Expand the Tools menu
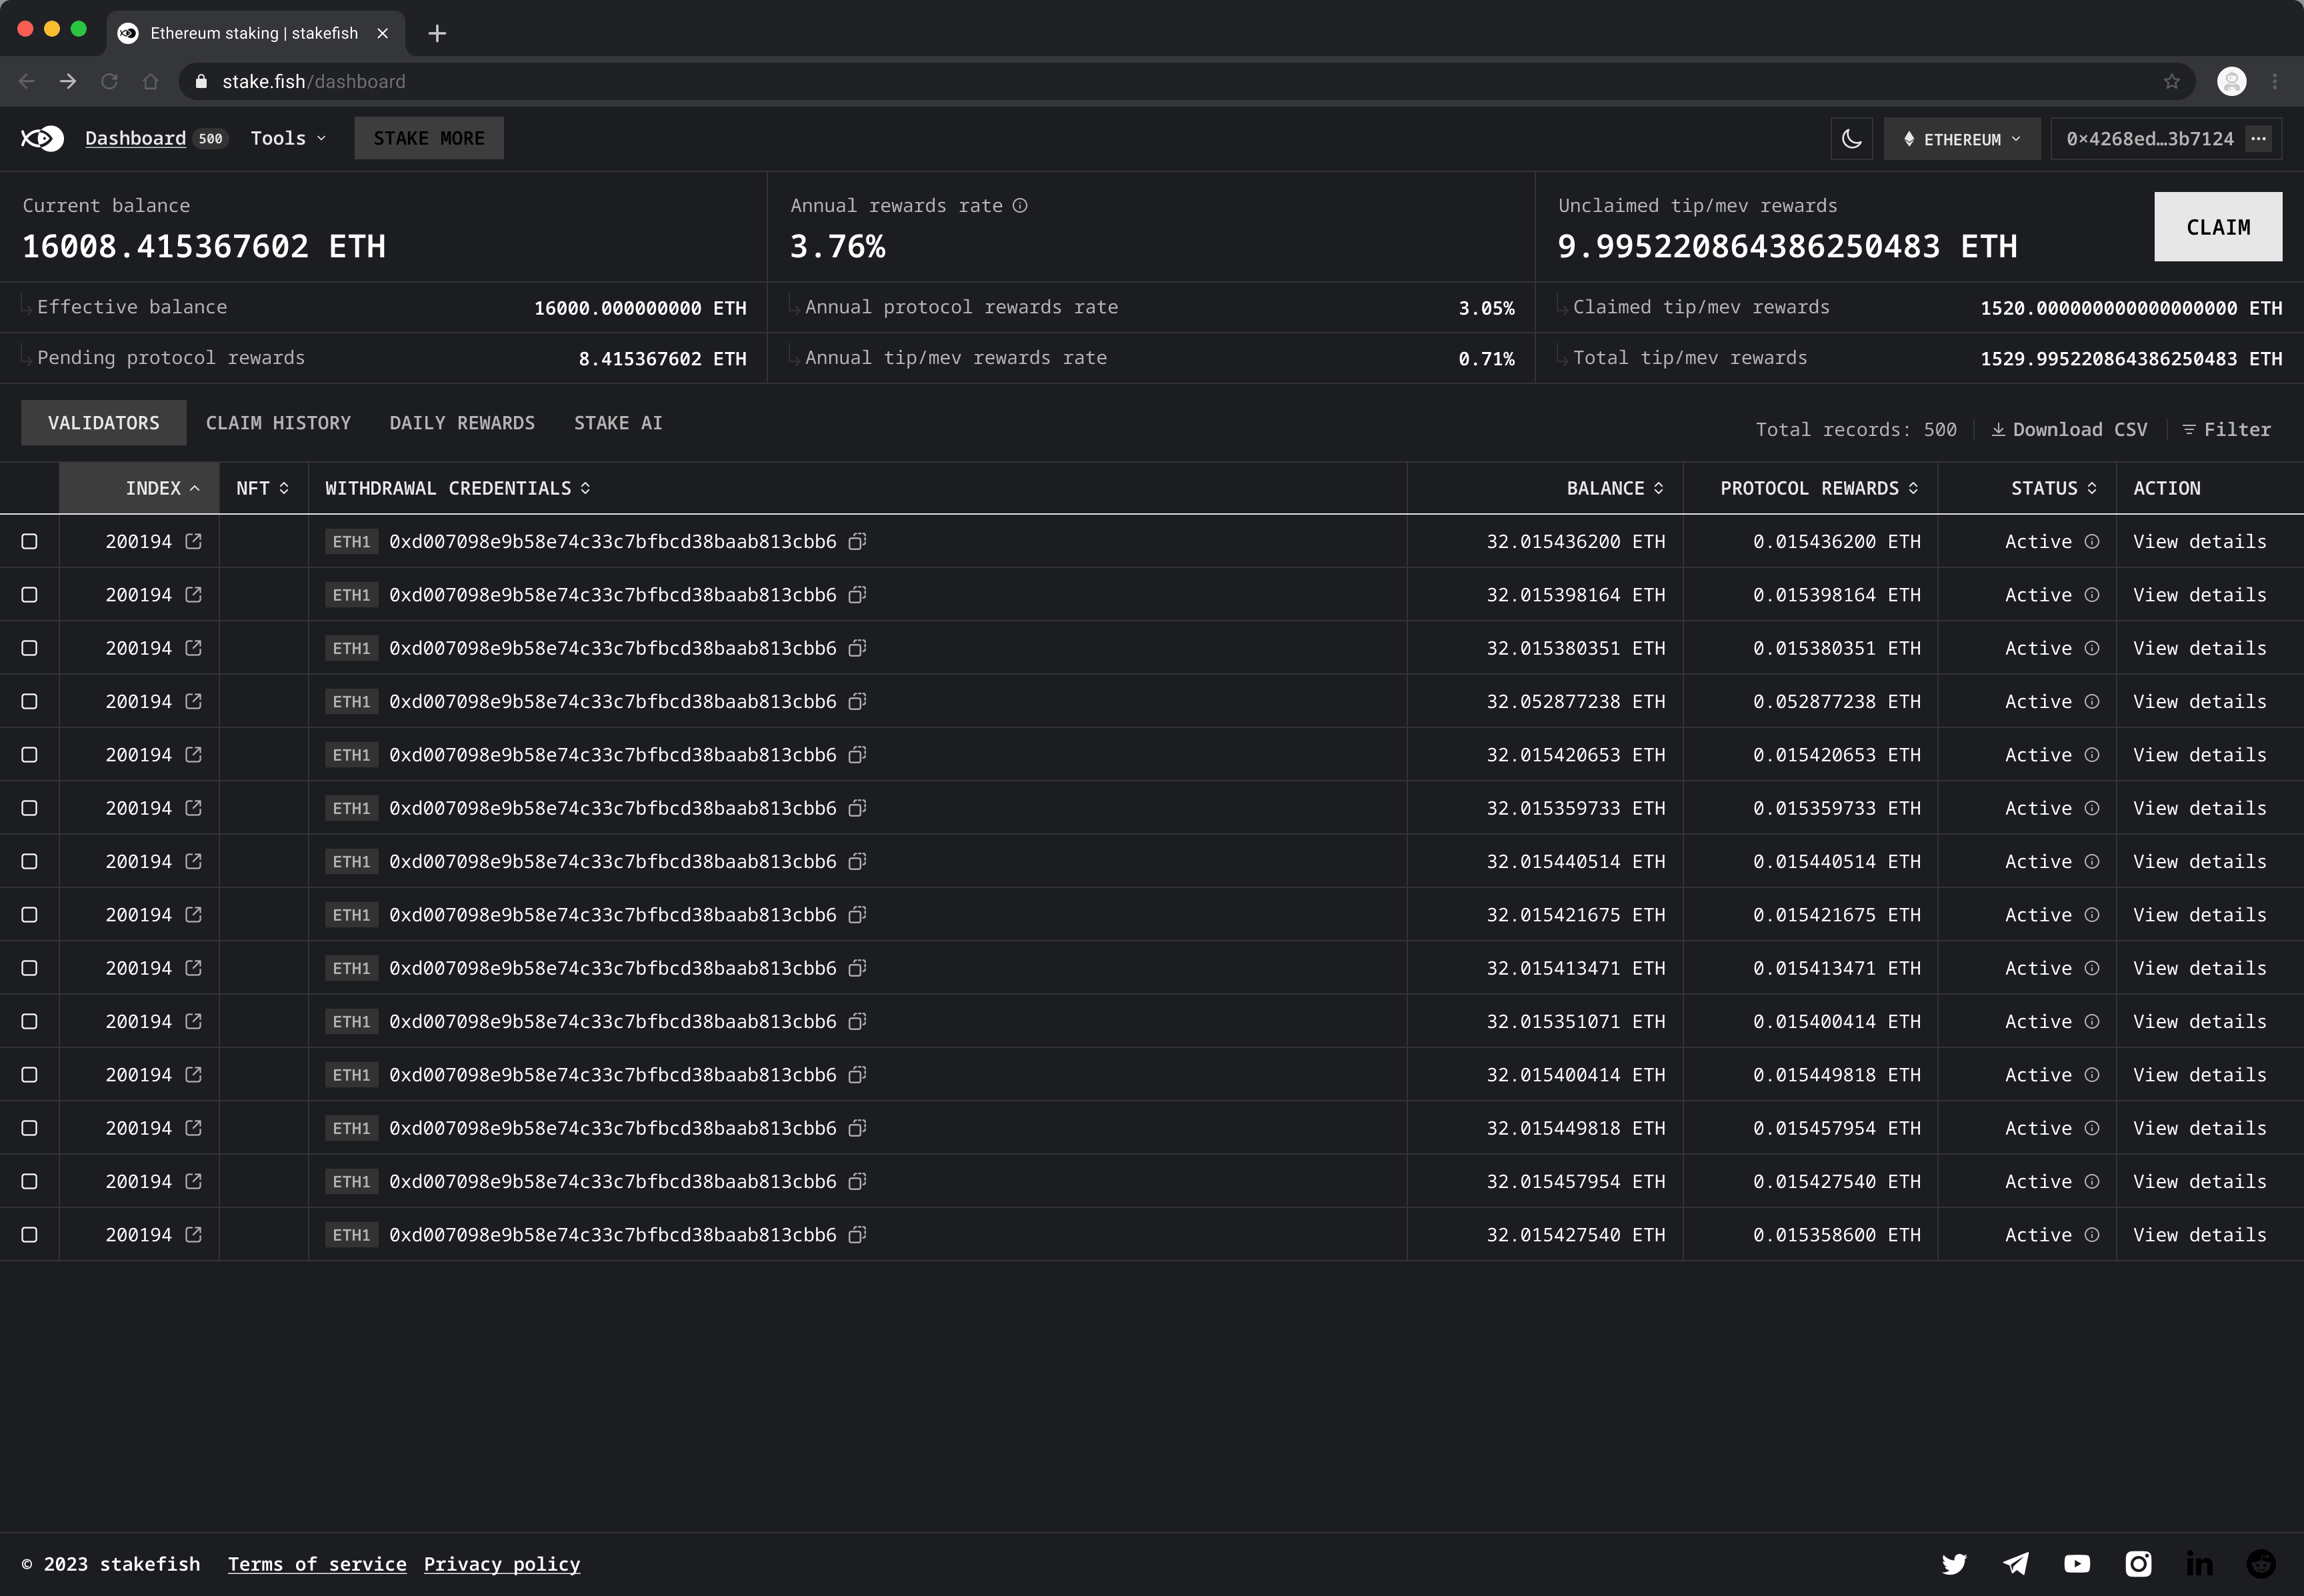The height and width of the screenshot is (1596, 2304). 287,138
